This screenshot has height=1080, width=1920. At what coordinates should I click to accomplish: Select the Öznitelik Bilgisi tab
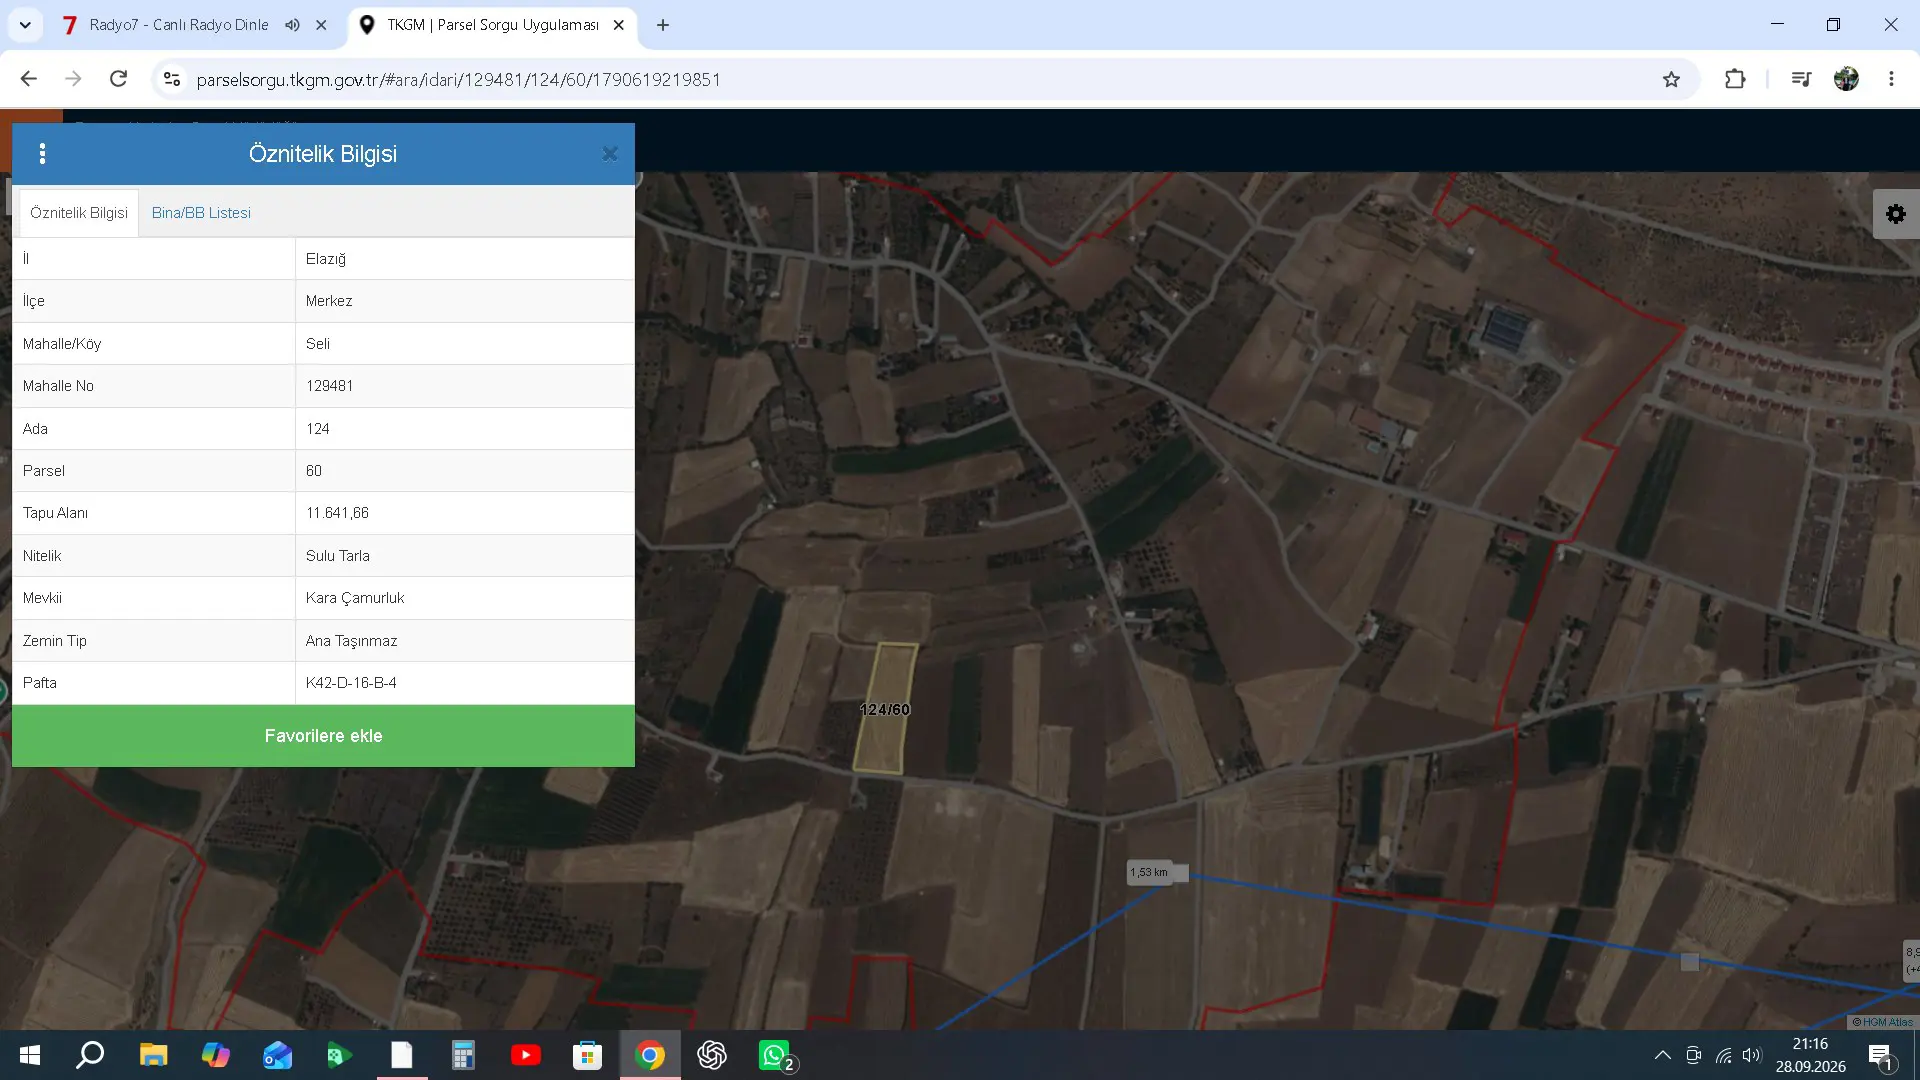click(79, 213)
